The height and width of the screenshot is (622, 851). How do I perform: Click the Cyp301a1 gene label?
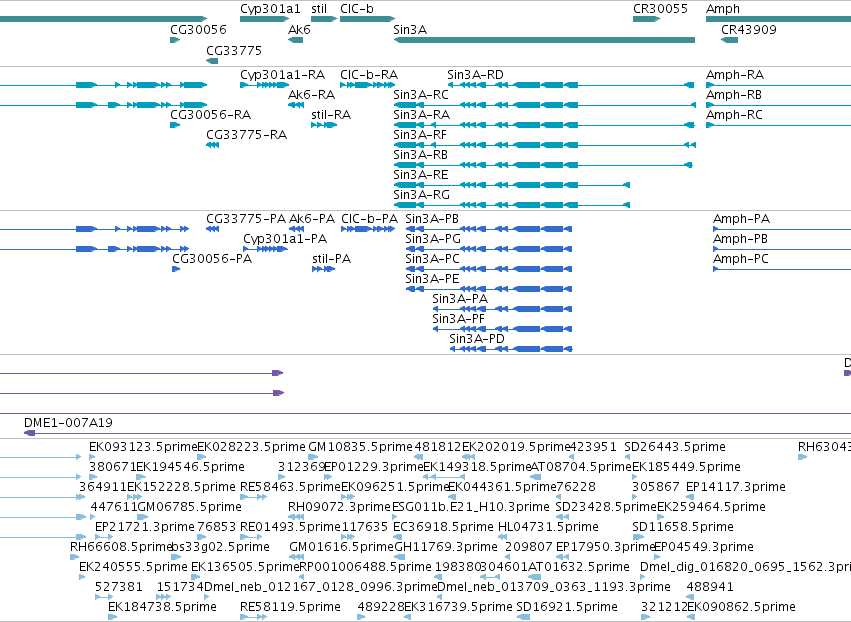[x=270, y=9]
